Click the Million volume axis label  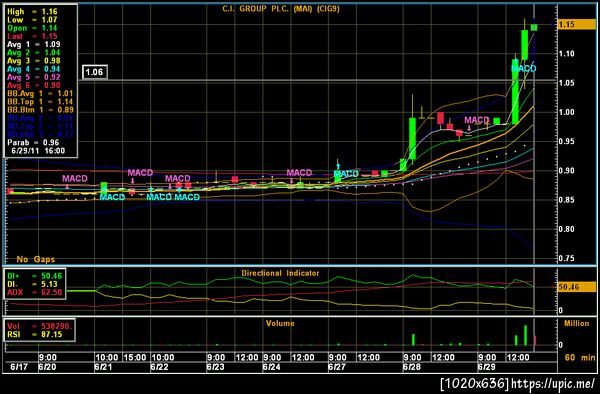577,323
